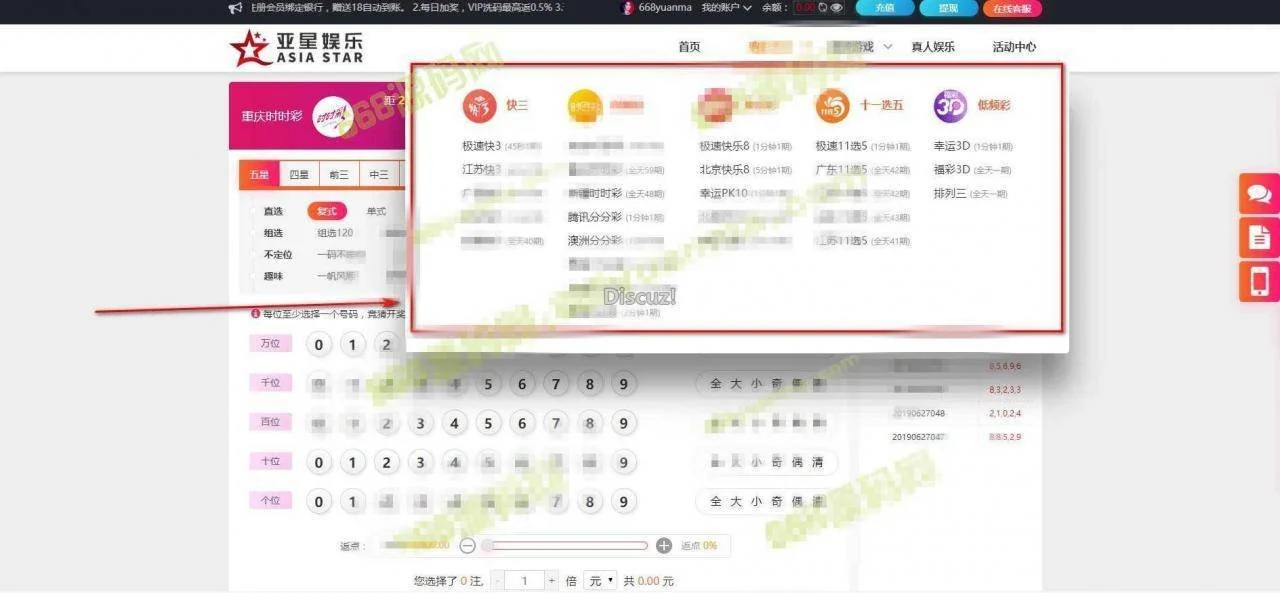Click the plus icon beside rebate slider

tap(664, 546)
